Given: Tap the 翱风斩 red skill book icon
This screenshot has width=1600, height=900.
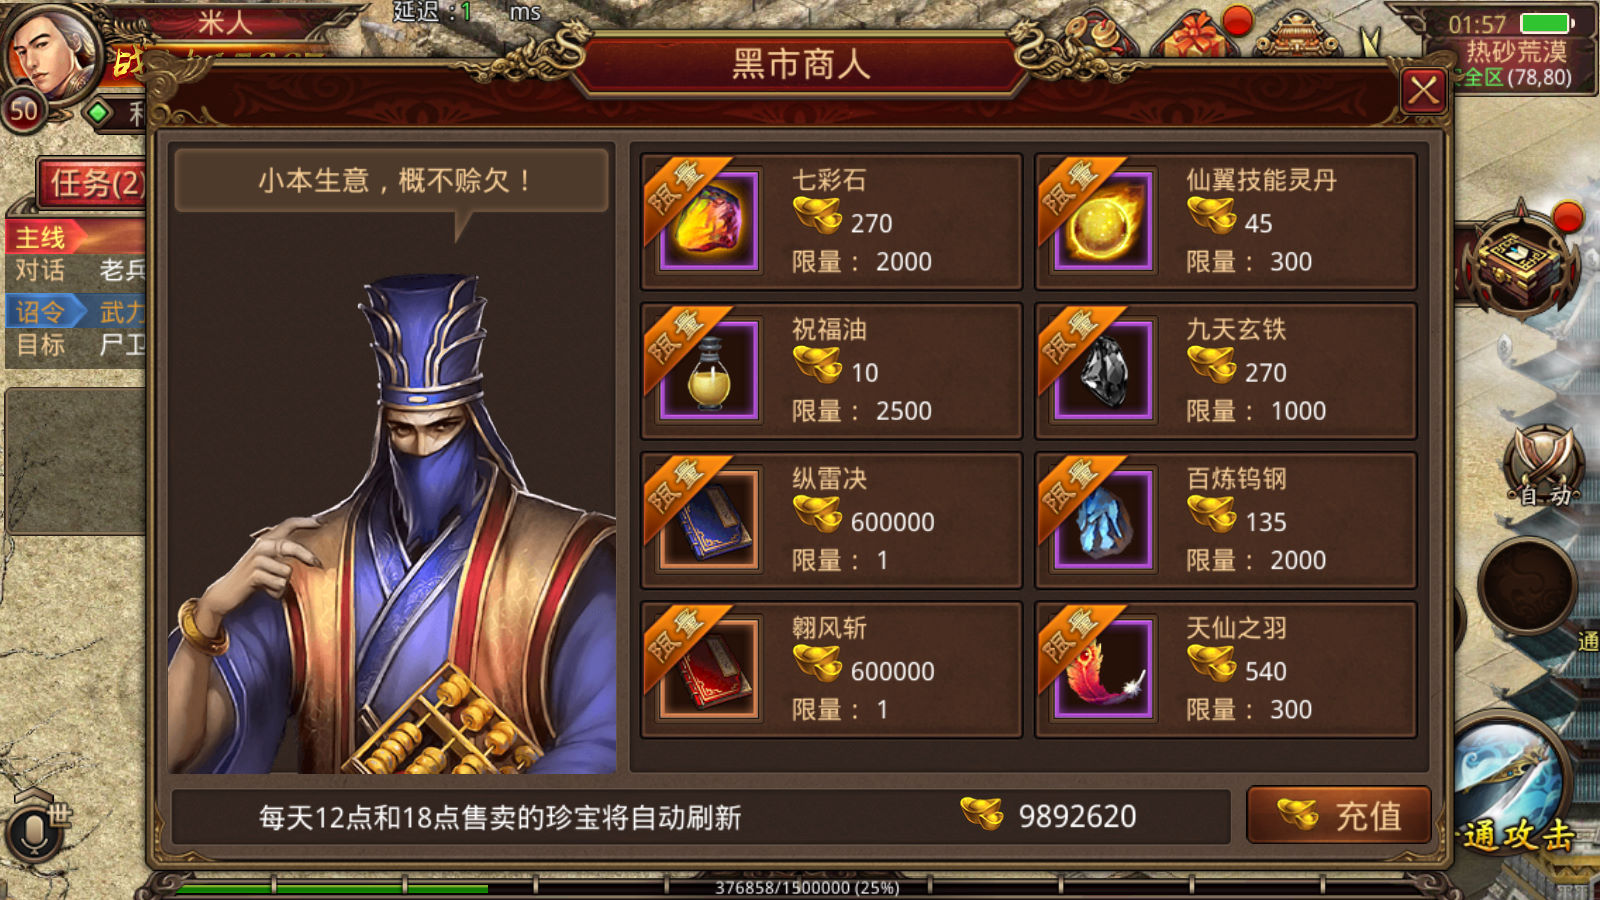Looking at the screenshot, I should (x=708, y=669).
